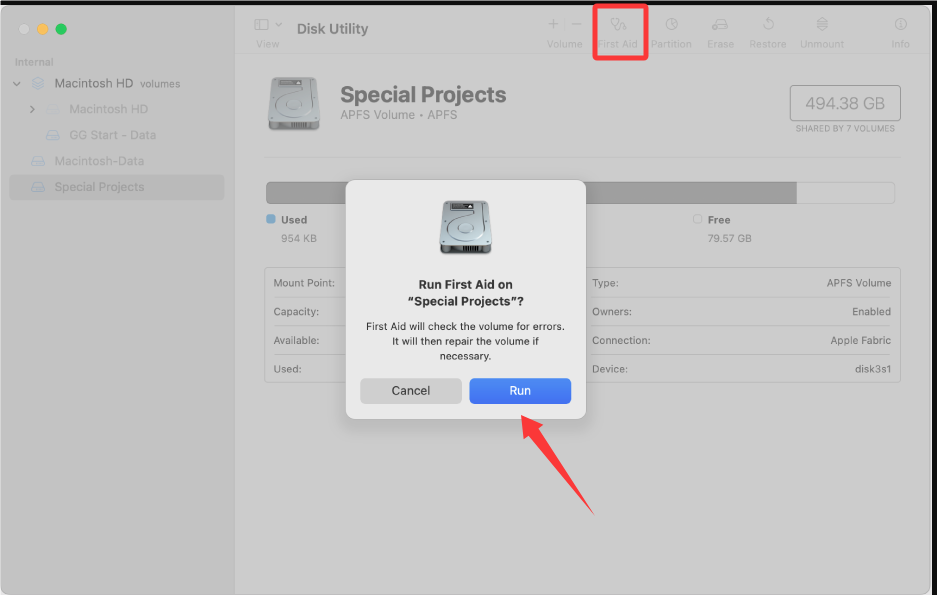Screen dimensions: 937x595
Task: Click the '79.57 GB' free value
Action: (729, 238)
